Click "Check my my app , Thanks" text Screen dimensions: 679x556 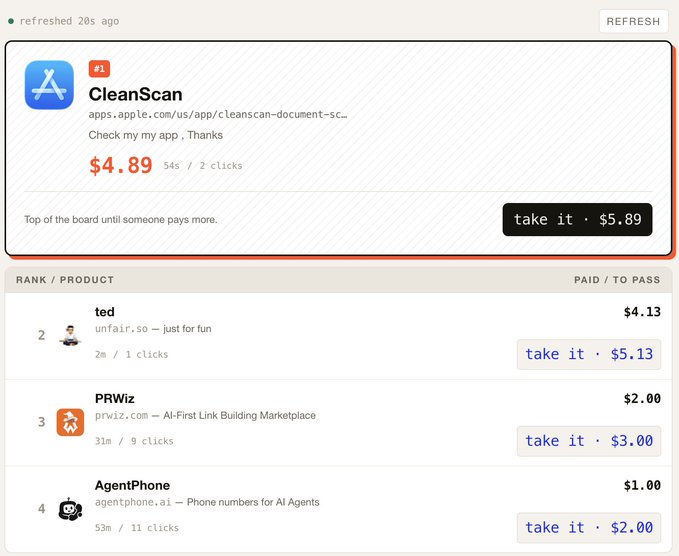[155, 135]
